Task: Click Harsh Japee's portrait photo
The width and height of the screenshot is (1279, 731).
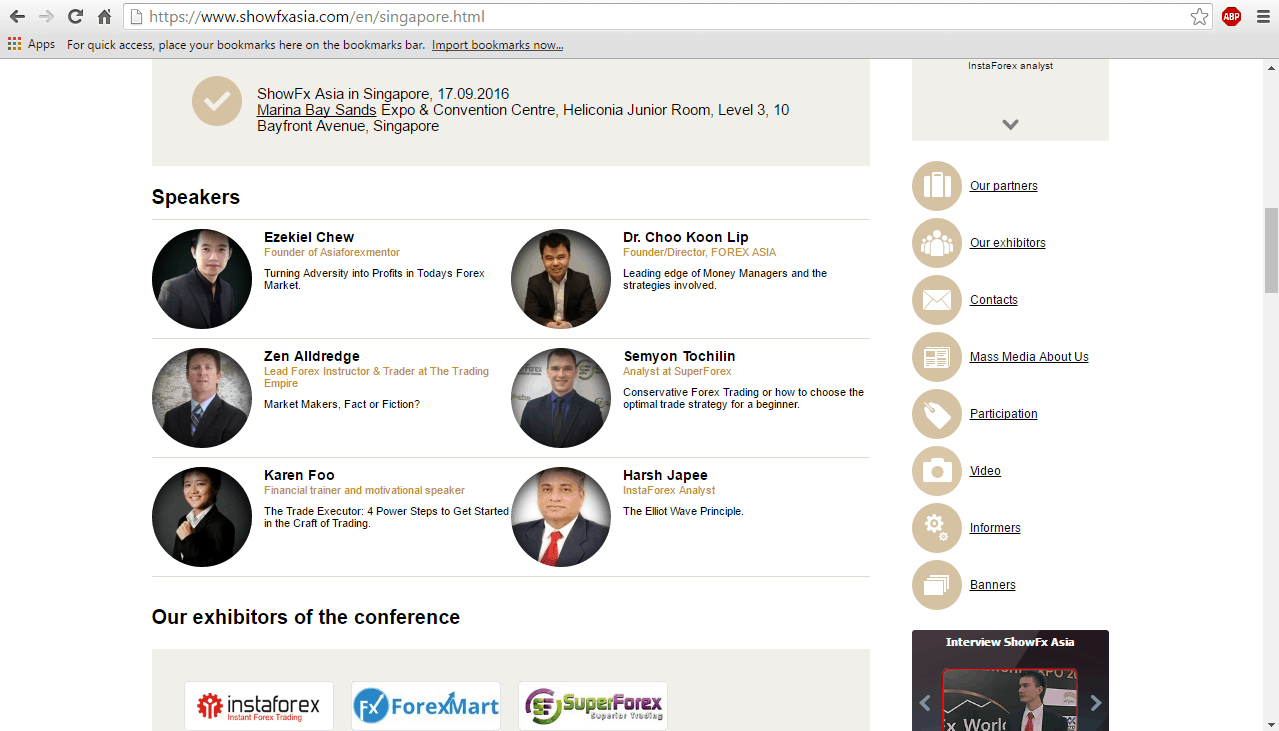Action: click(561, 517)
